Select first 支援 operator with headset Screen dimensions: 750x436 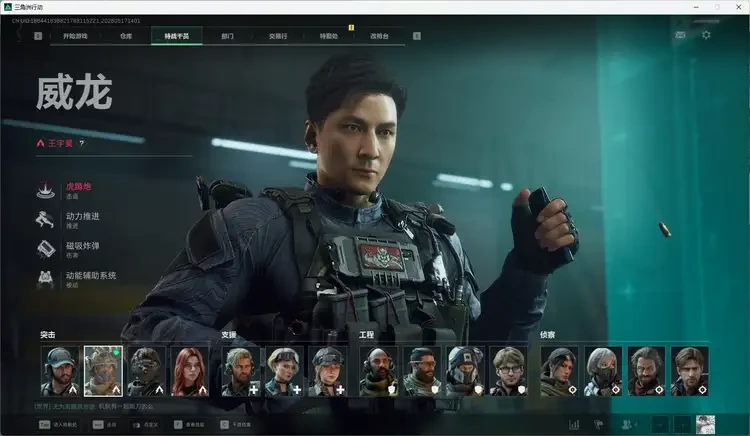coord(241,371)
